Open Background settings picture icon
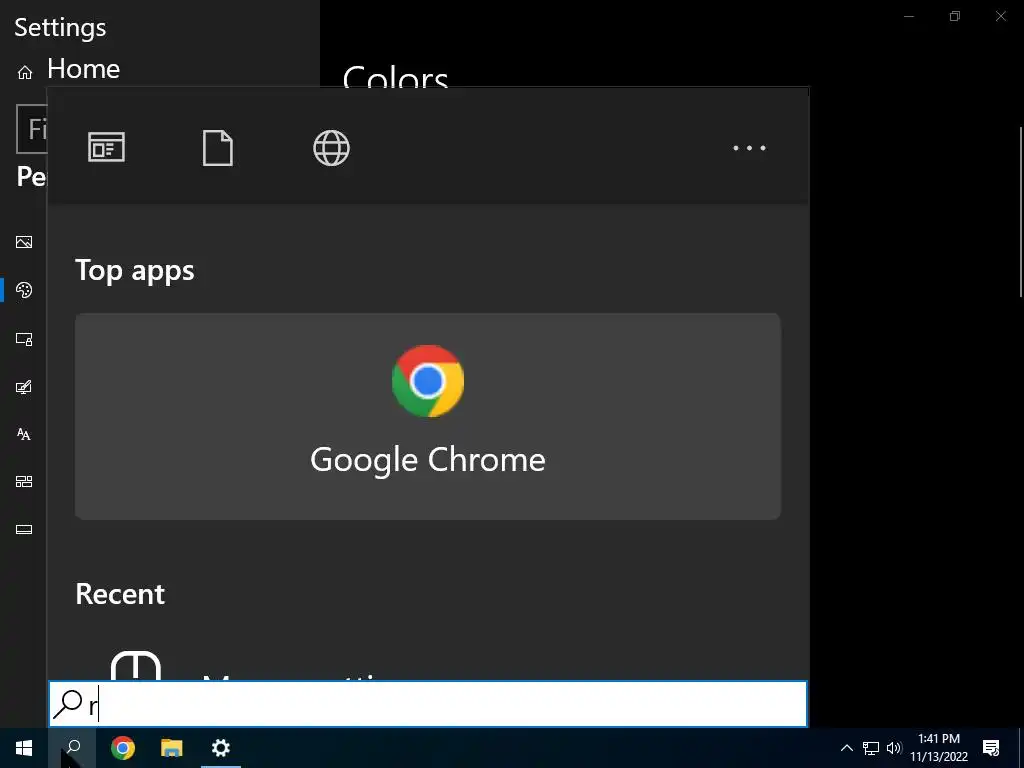Viewport: 1024px width, 768px height. [24, 242]
